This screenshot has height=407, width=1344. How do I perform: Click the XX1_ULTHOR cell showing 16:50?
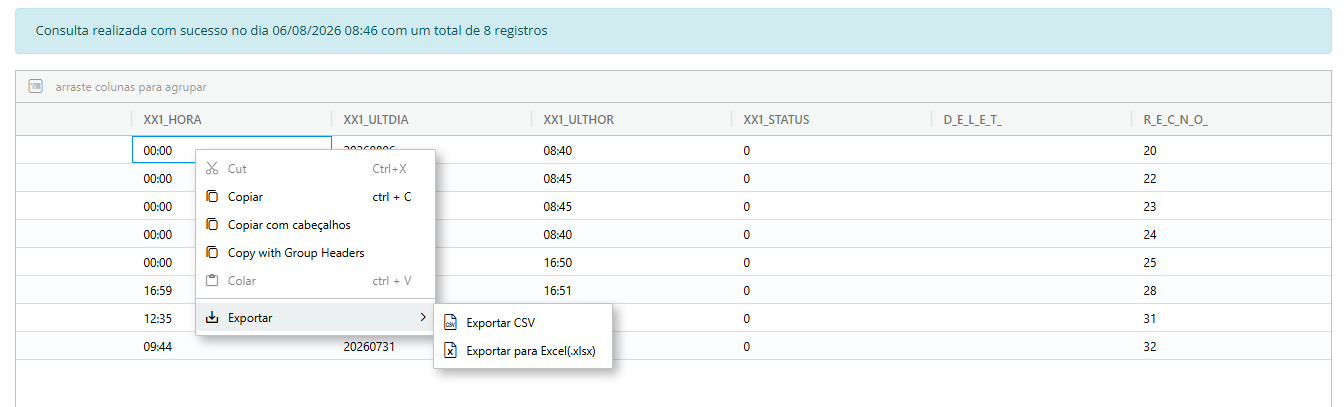[x=630, y=262]
